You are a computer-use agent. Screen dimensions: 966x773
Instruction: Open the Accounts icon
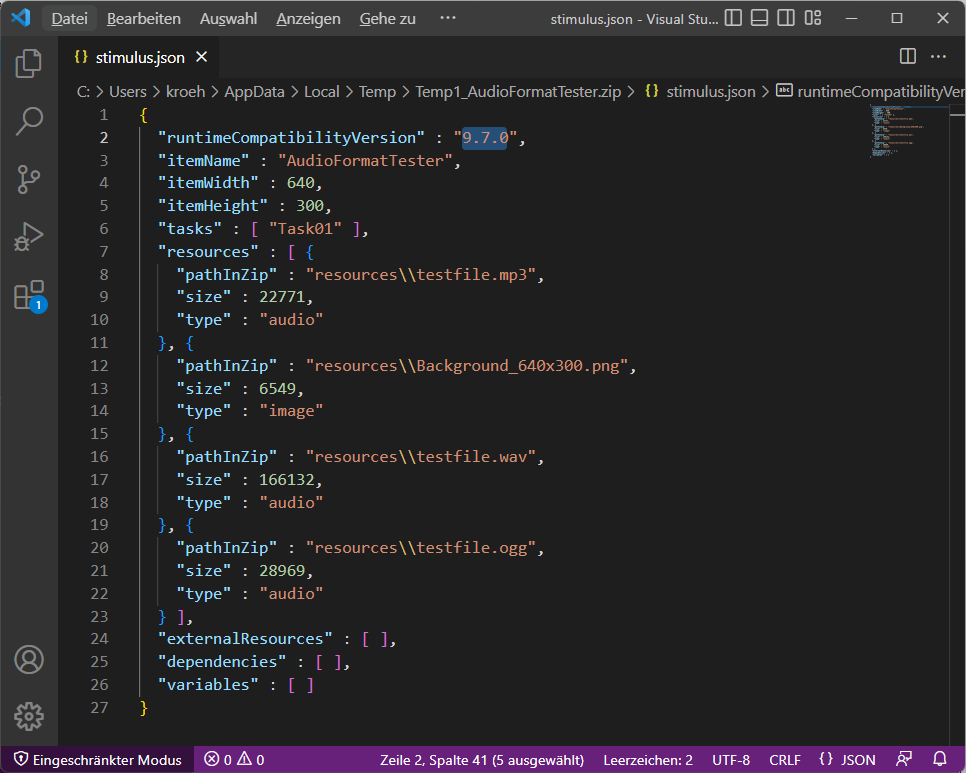coord(29,660)
